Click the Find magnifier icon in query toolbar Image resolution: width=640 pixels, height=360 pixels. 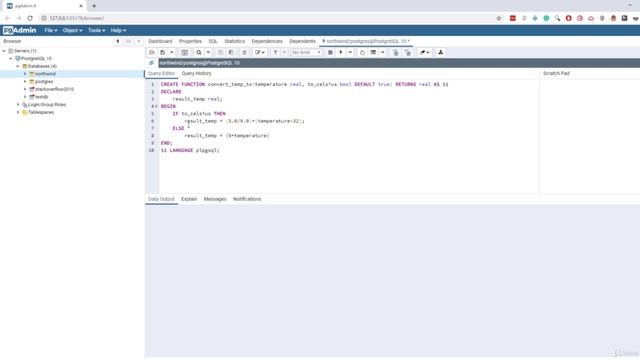click(x=199, y=53)
